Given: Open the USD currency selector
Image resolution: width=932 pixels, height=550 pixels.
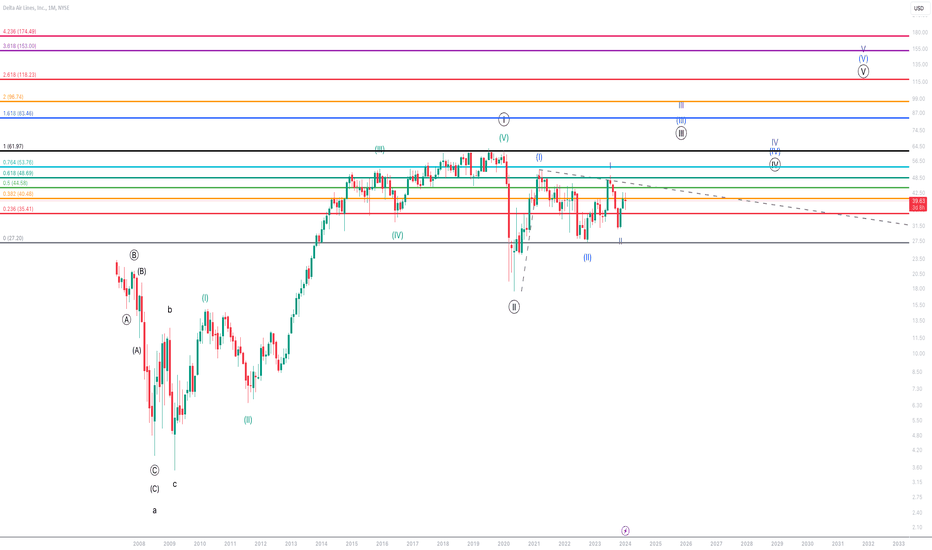Looking at the screenshot, I should click(918, 8).
